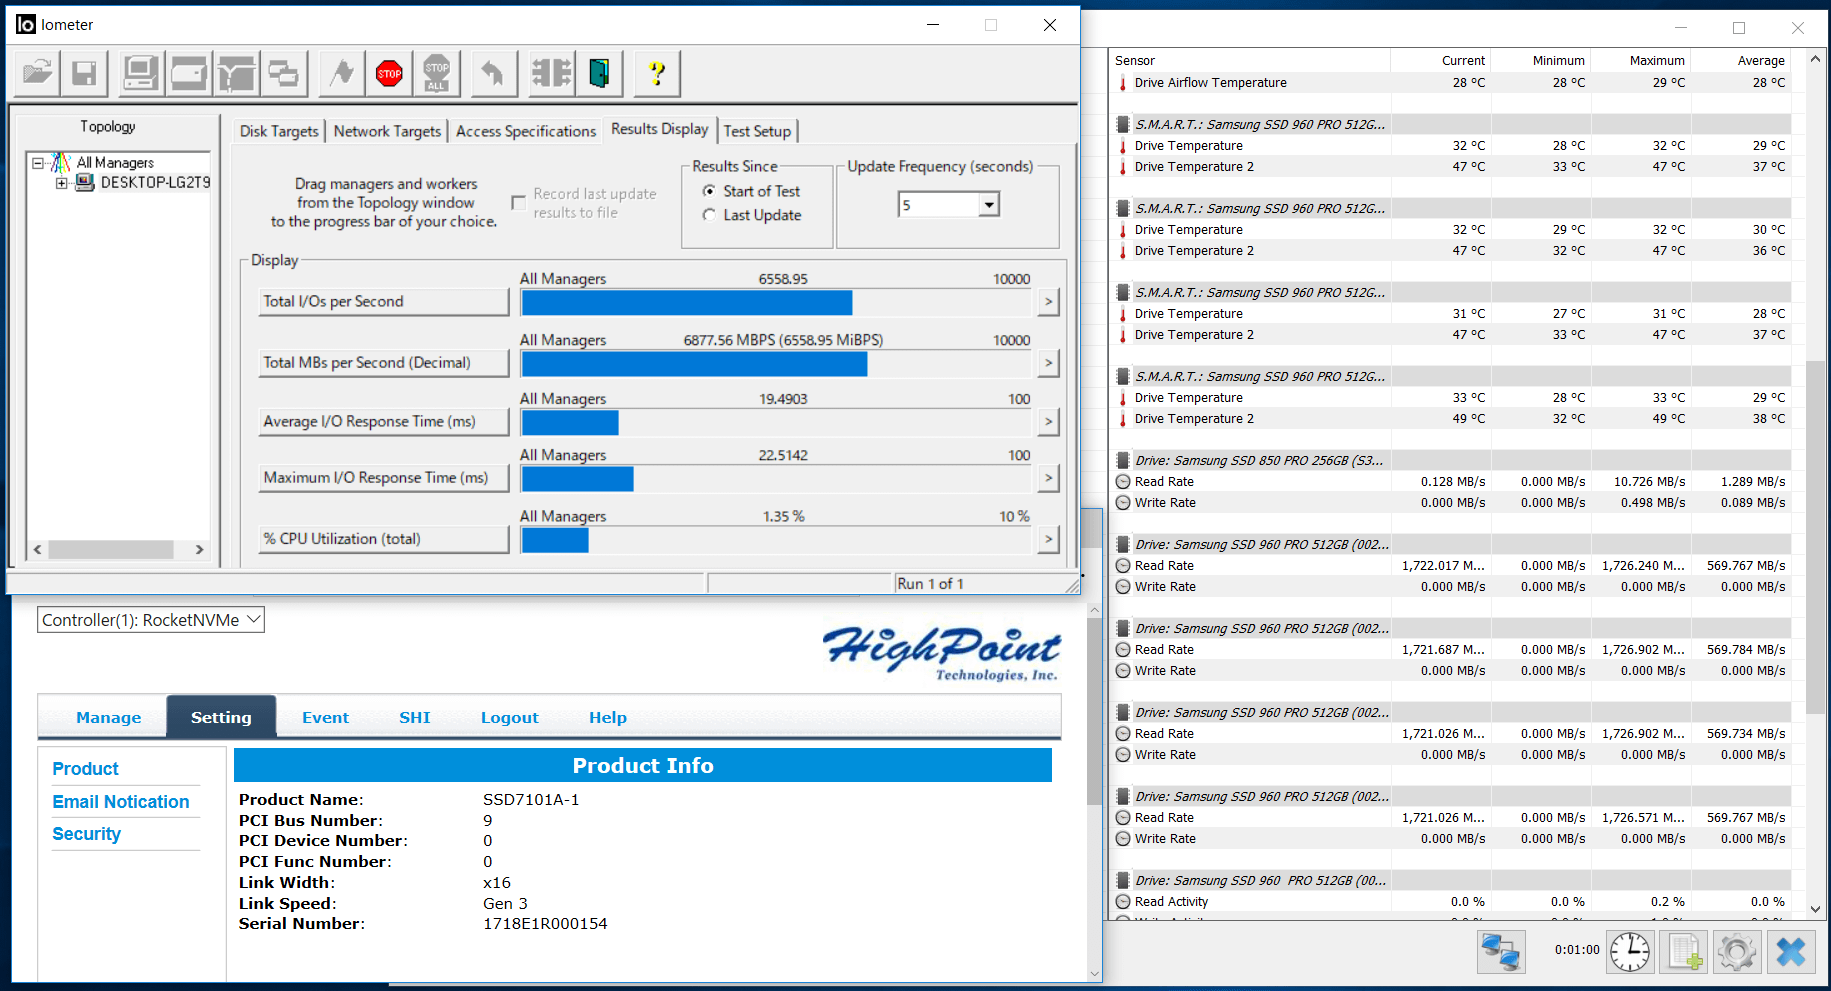Expand the DESKTOP-LG2T9 tree node
Screen dimensions: 1831x991
(62, 183)
